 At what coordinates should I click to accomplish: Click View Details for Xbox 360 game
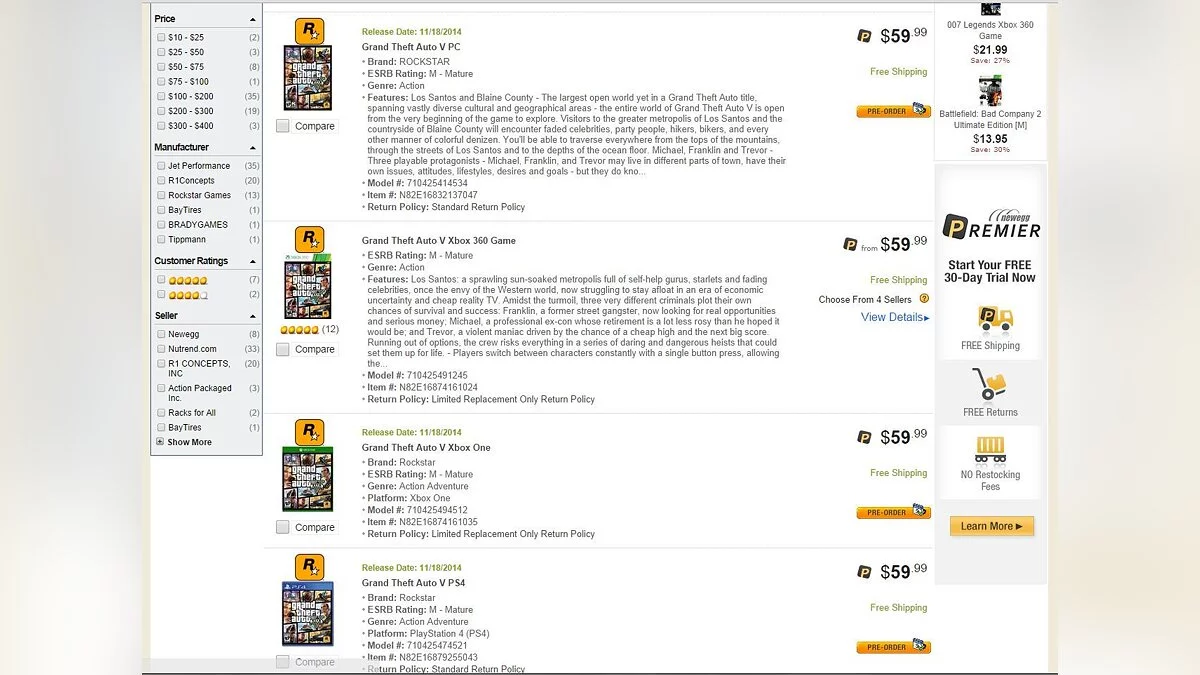pyautogui.click(x=894, y=317)
